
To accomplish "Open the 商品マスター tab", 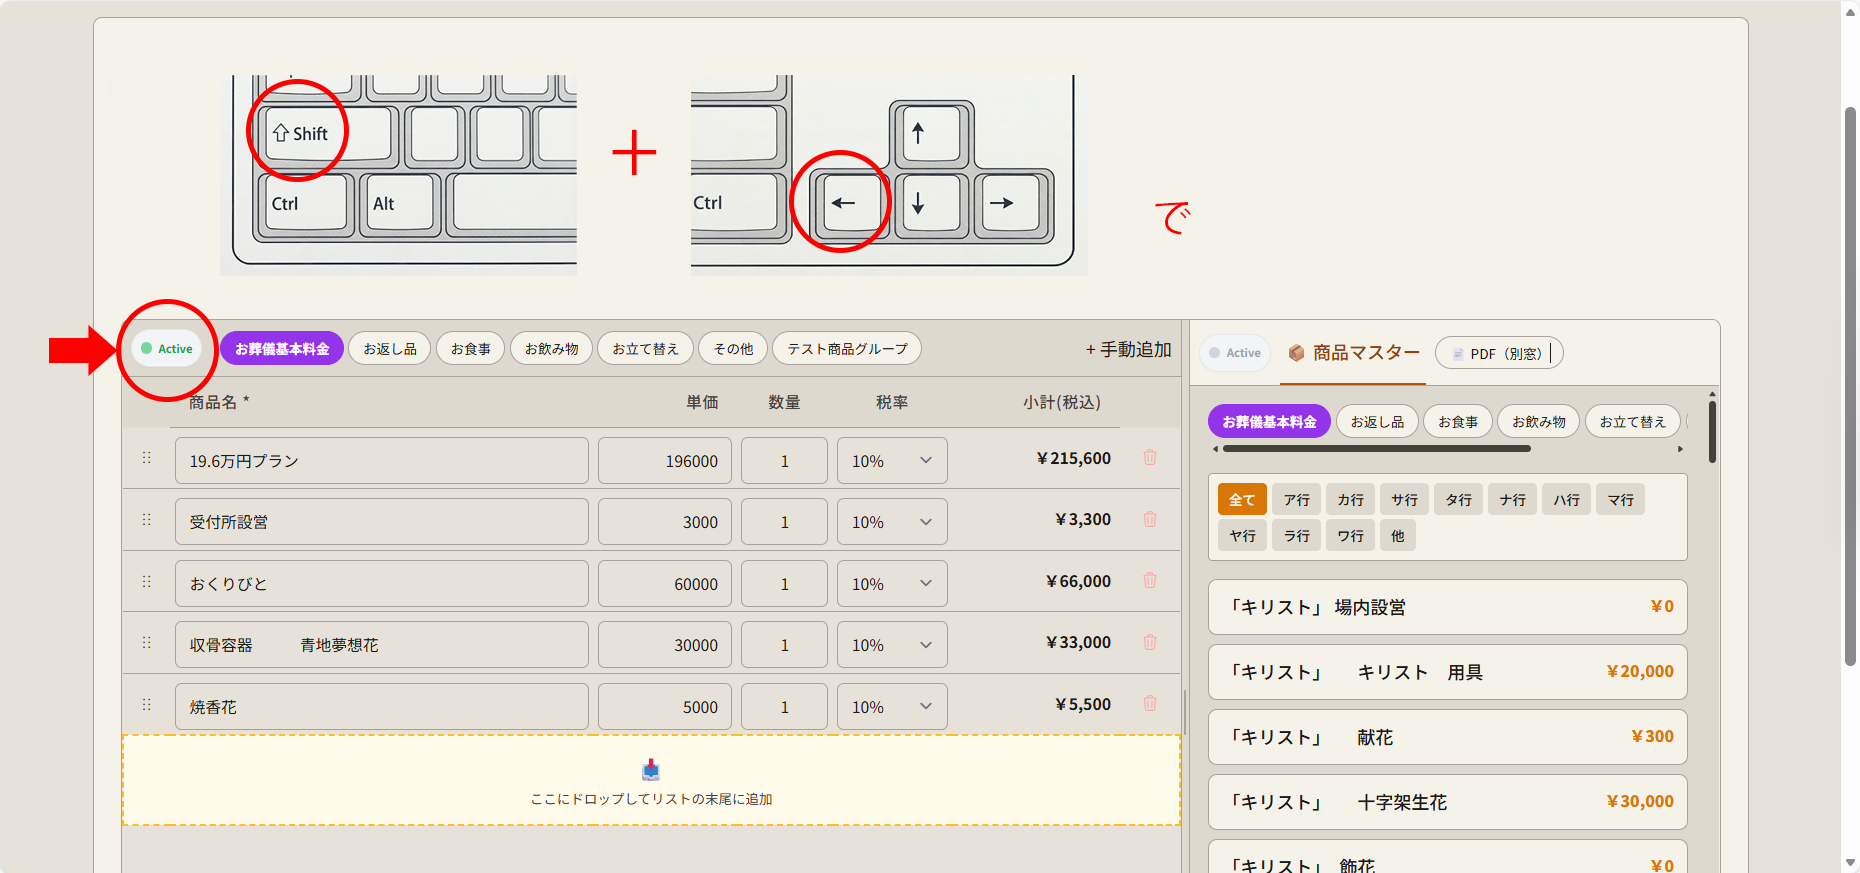I will [1353, 353].
